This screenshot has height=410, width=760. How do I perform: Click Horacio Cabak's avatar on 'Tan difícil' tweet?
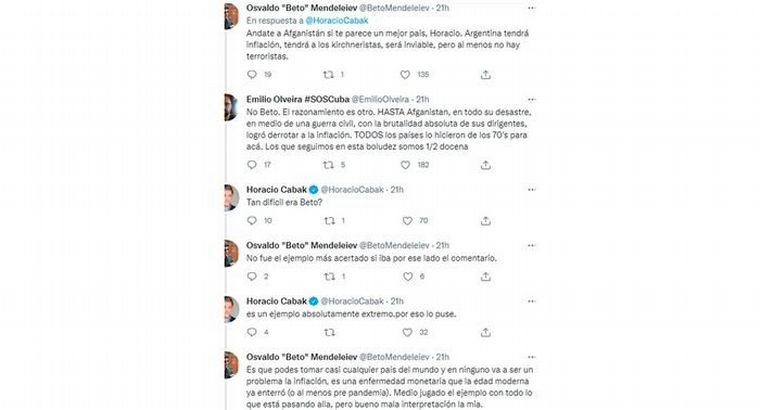pyautogui.click(x=230, y=196)
